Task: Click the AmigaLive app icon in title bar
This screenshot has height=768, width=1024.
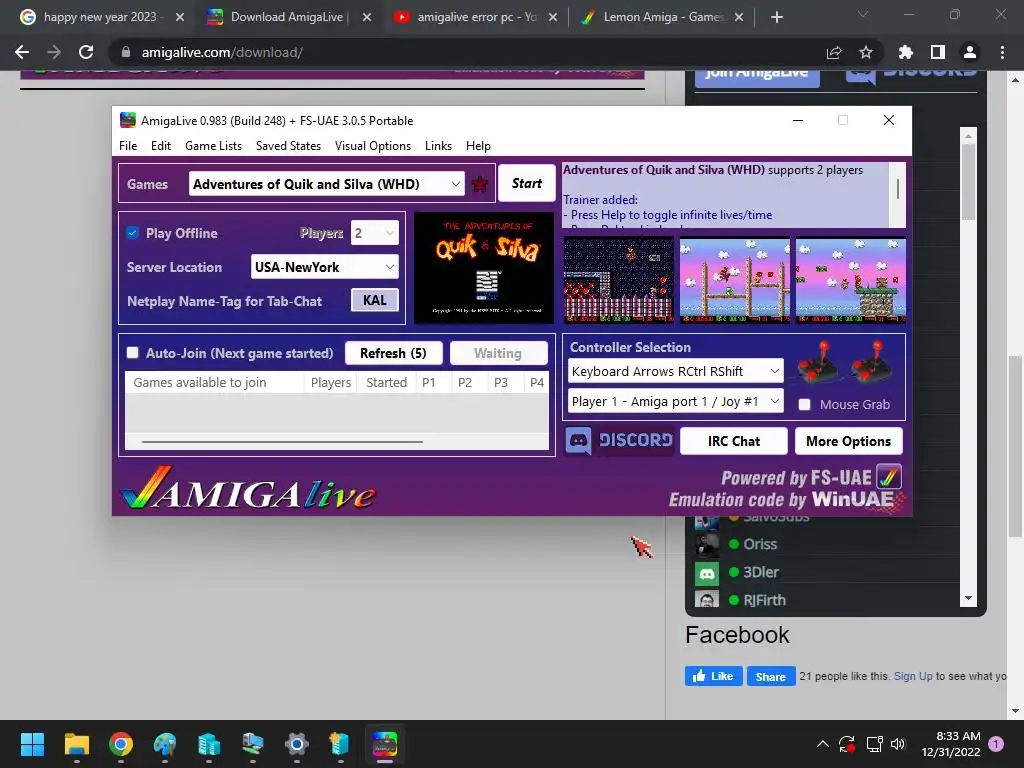Action: (128, 120)
